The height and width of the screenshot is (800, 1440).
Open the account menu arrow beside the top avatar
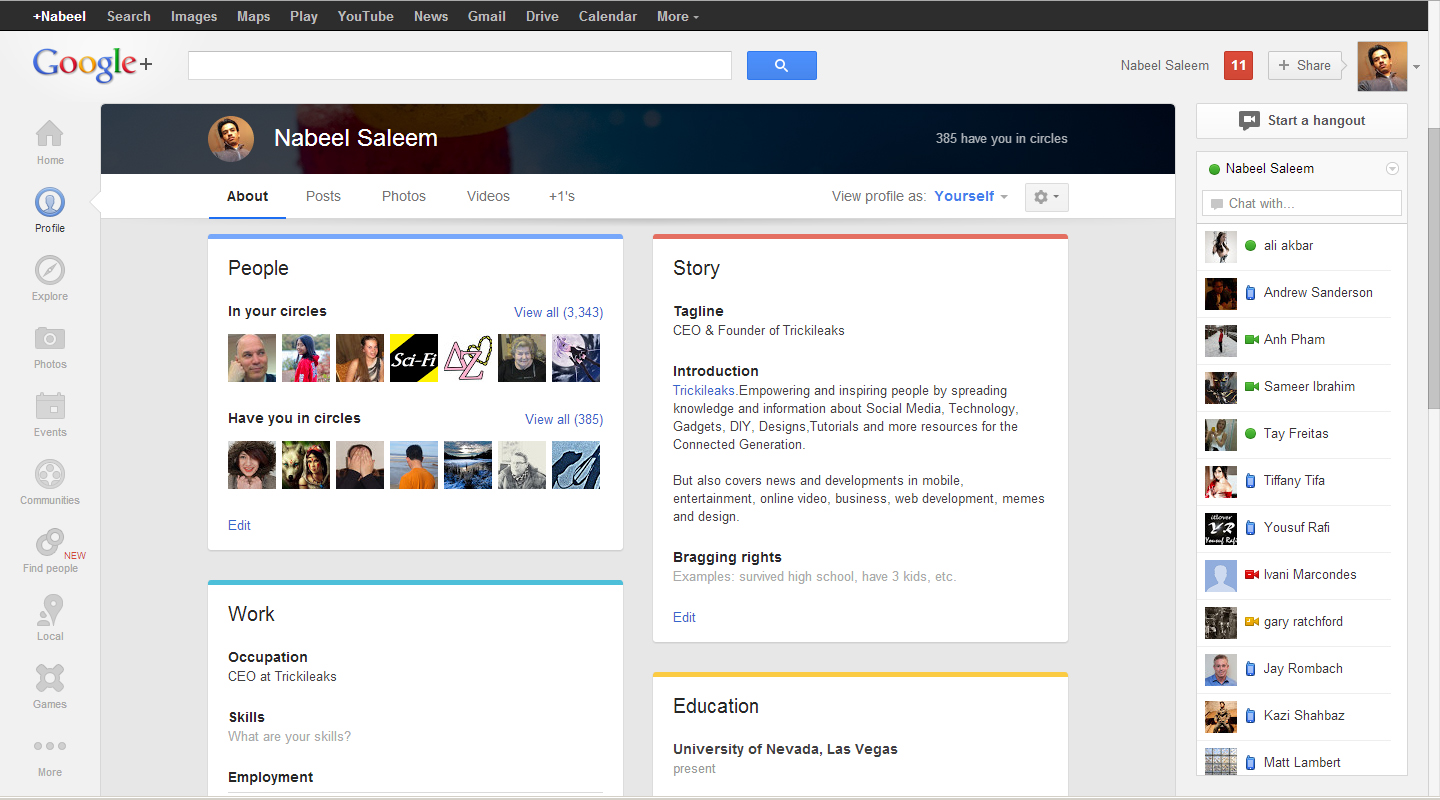pos(1416,67)
